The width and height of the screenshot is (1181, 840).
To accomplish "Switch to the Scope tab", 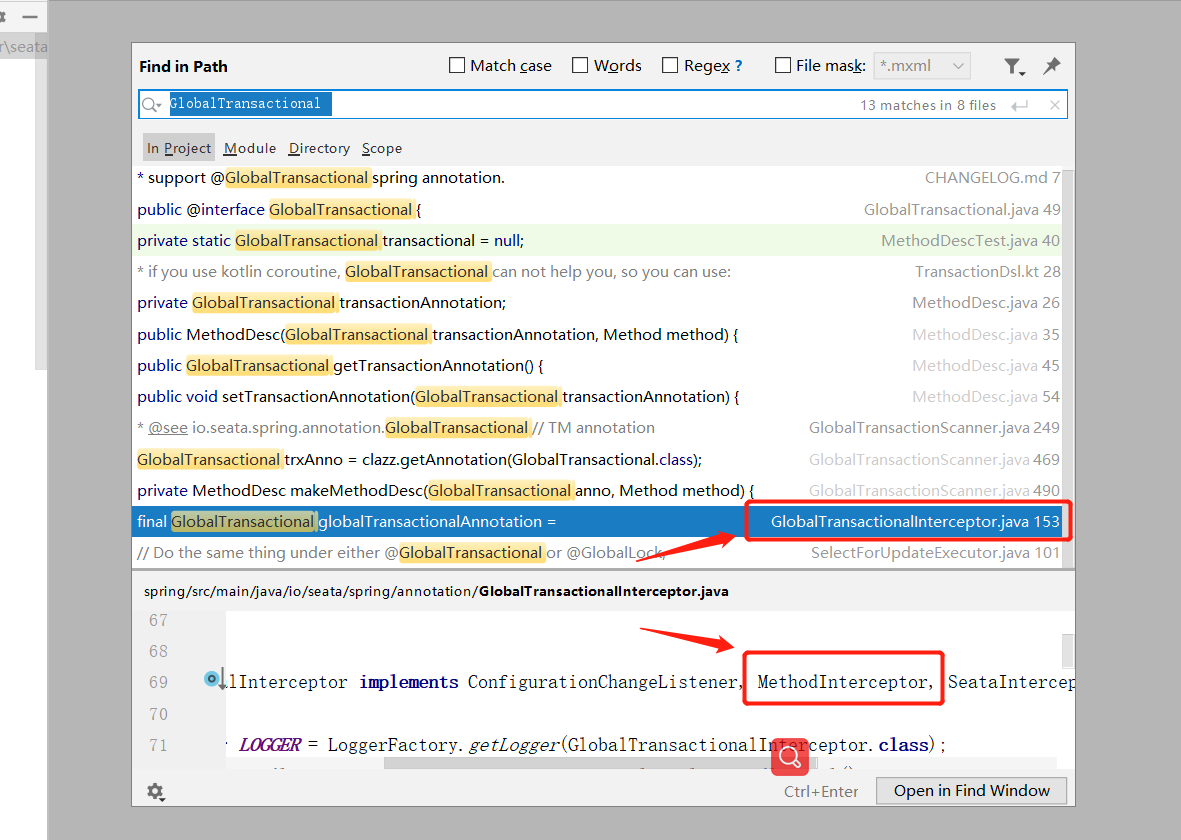I will coord(382,148).
